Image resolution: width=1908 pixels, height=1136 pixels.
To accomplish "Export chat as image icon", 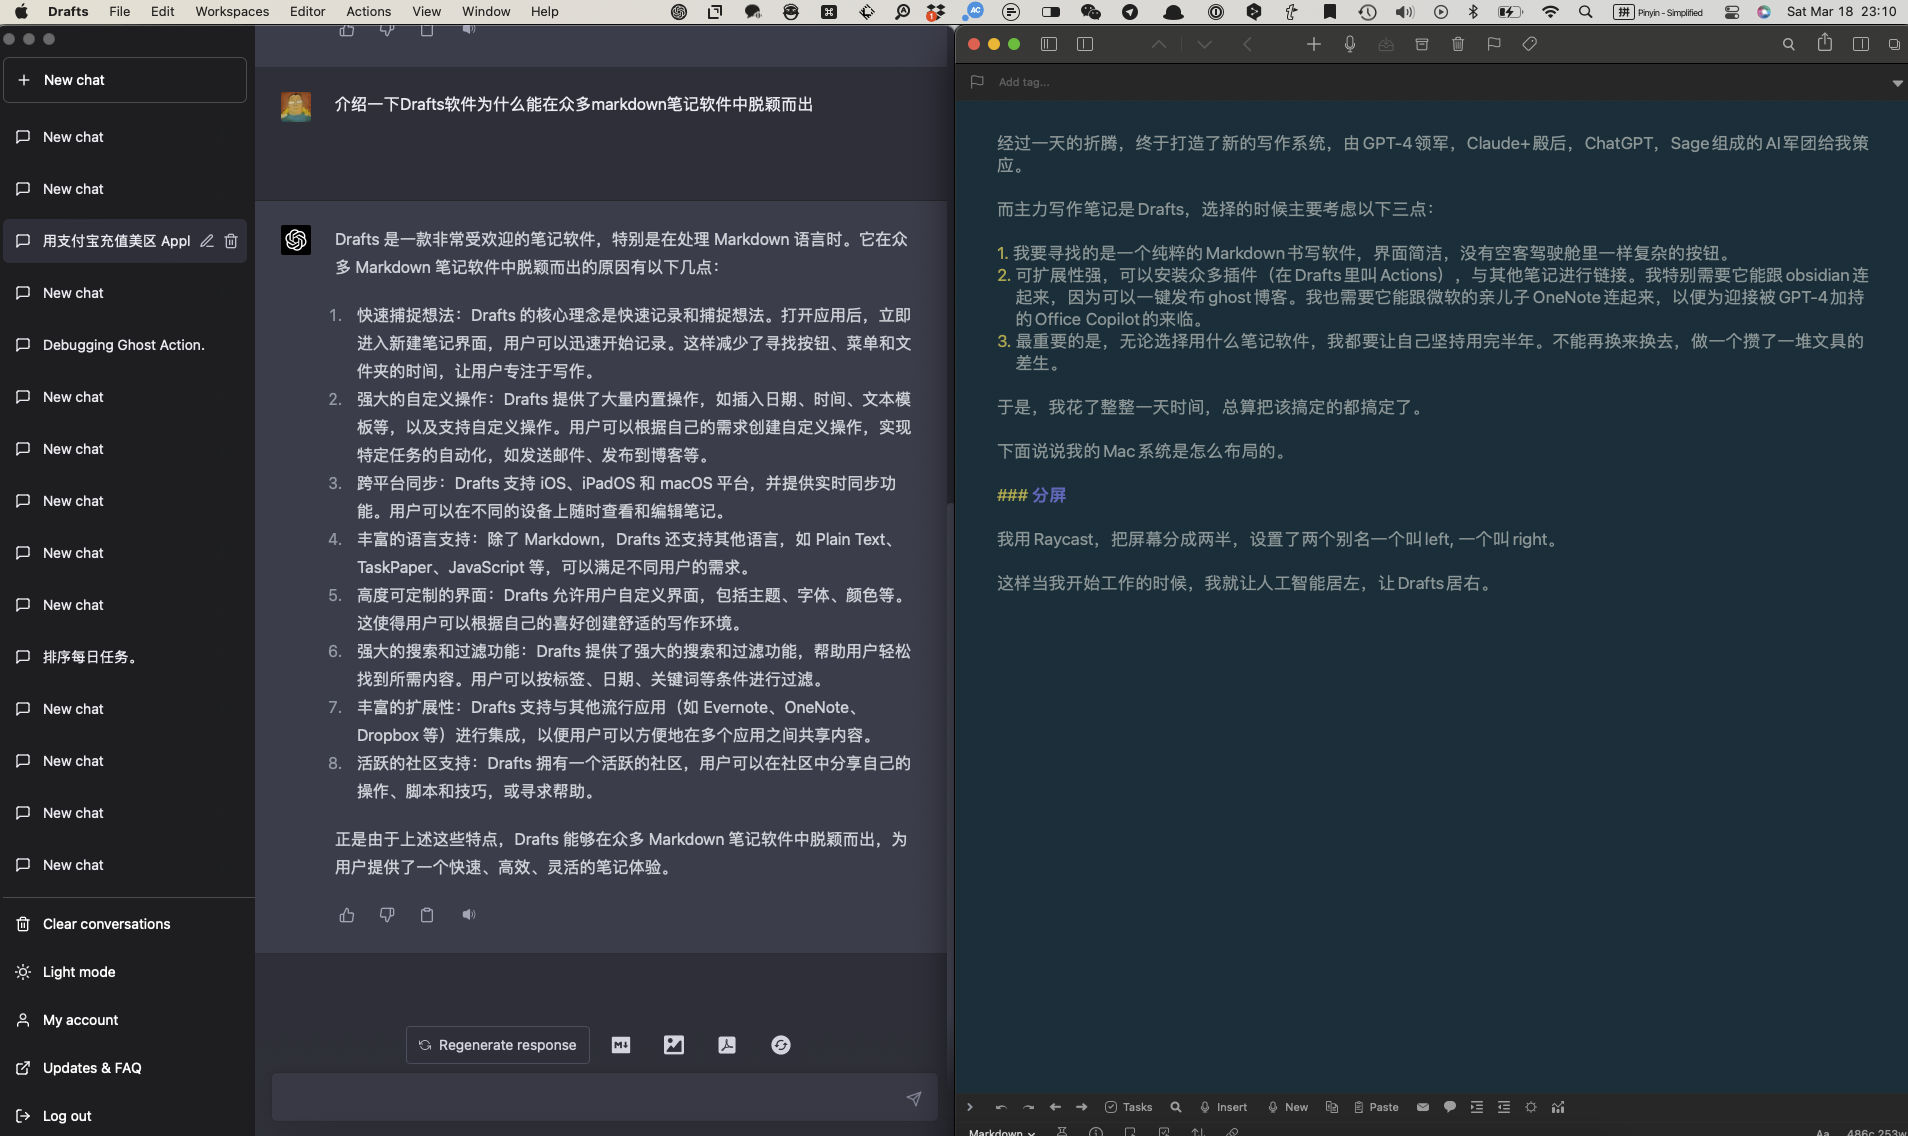I will [x=674, y=1045].
